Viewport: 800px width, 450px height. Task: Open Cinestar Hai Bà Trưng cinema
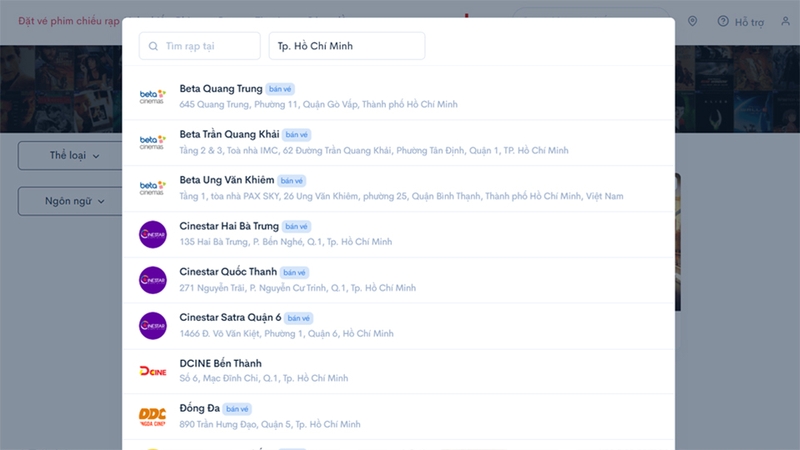(229, 226)
